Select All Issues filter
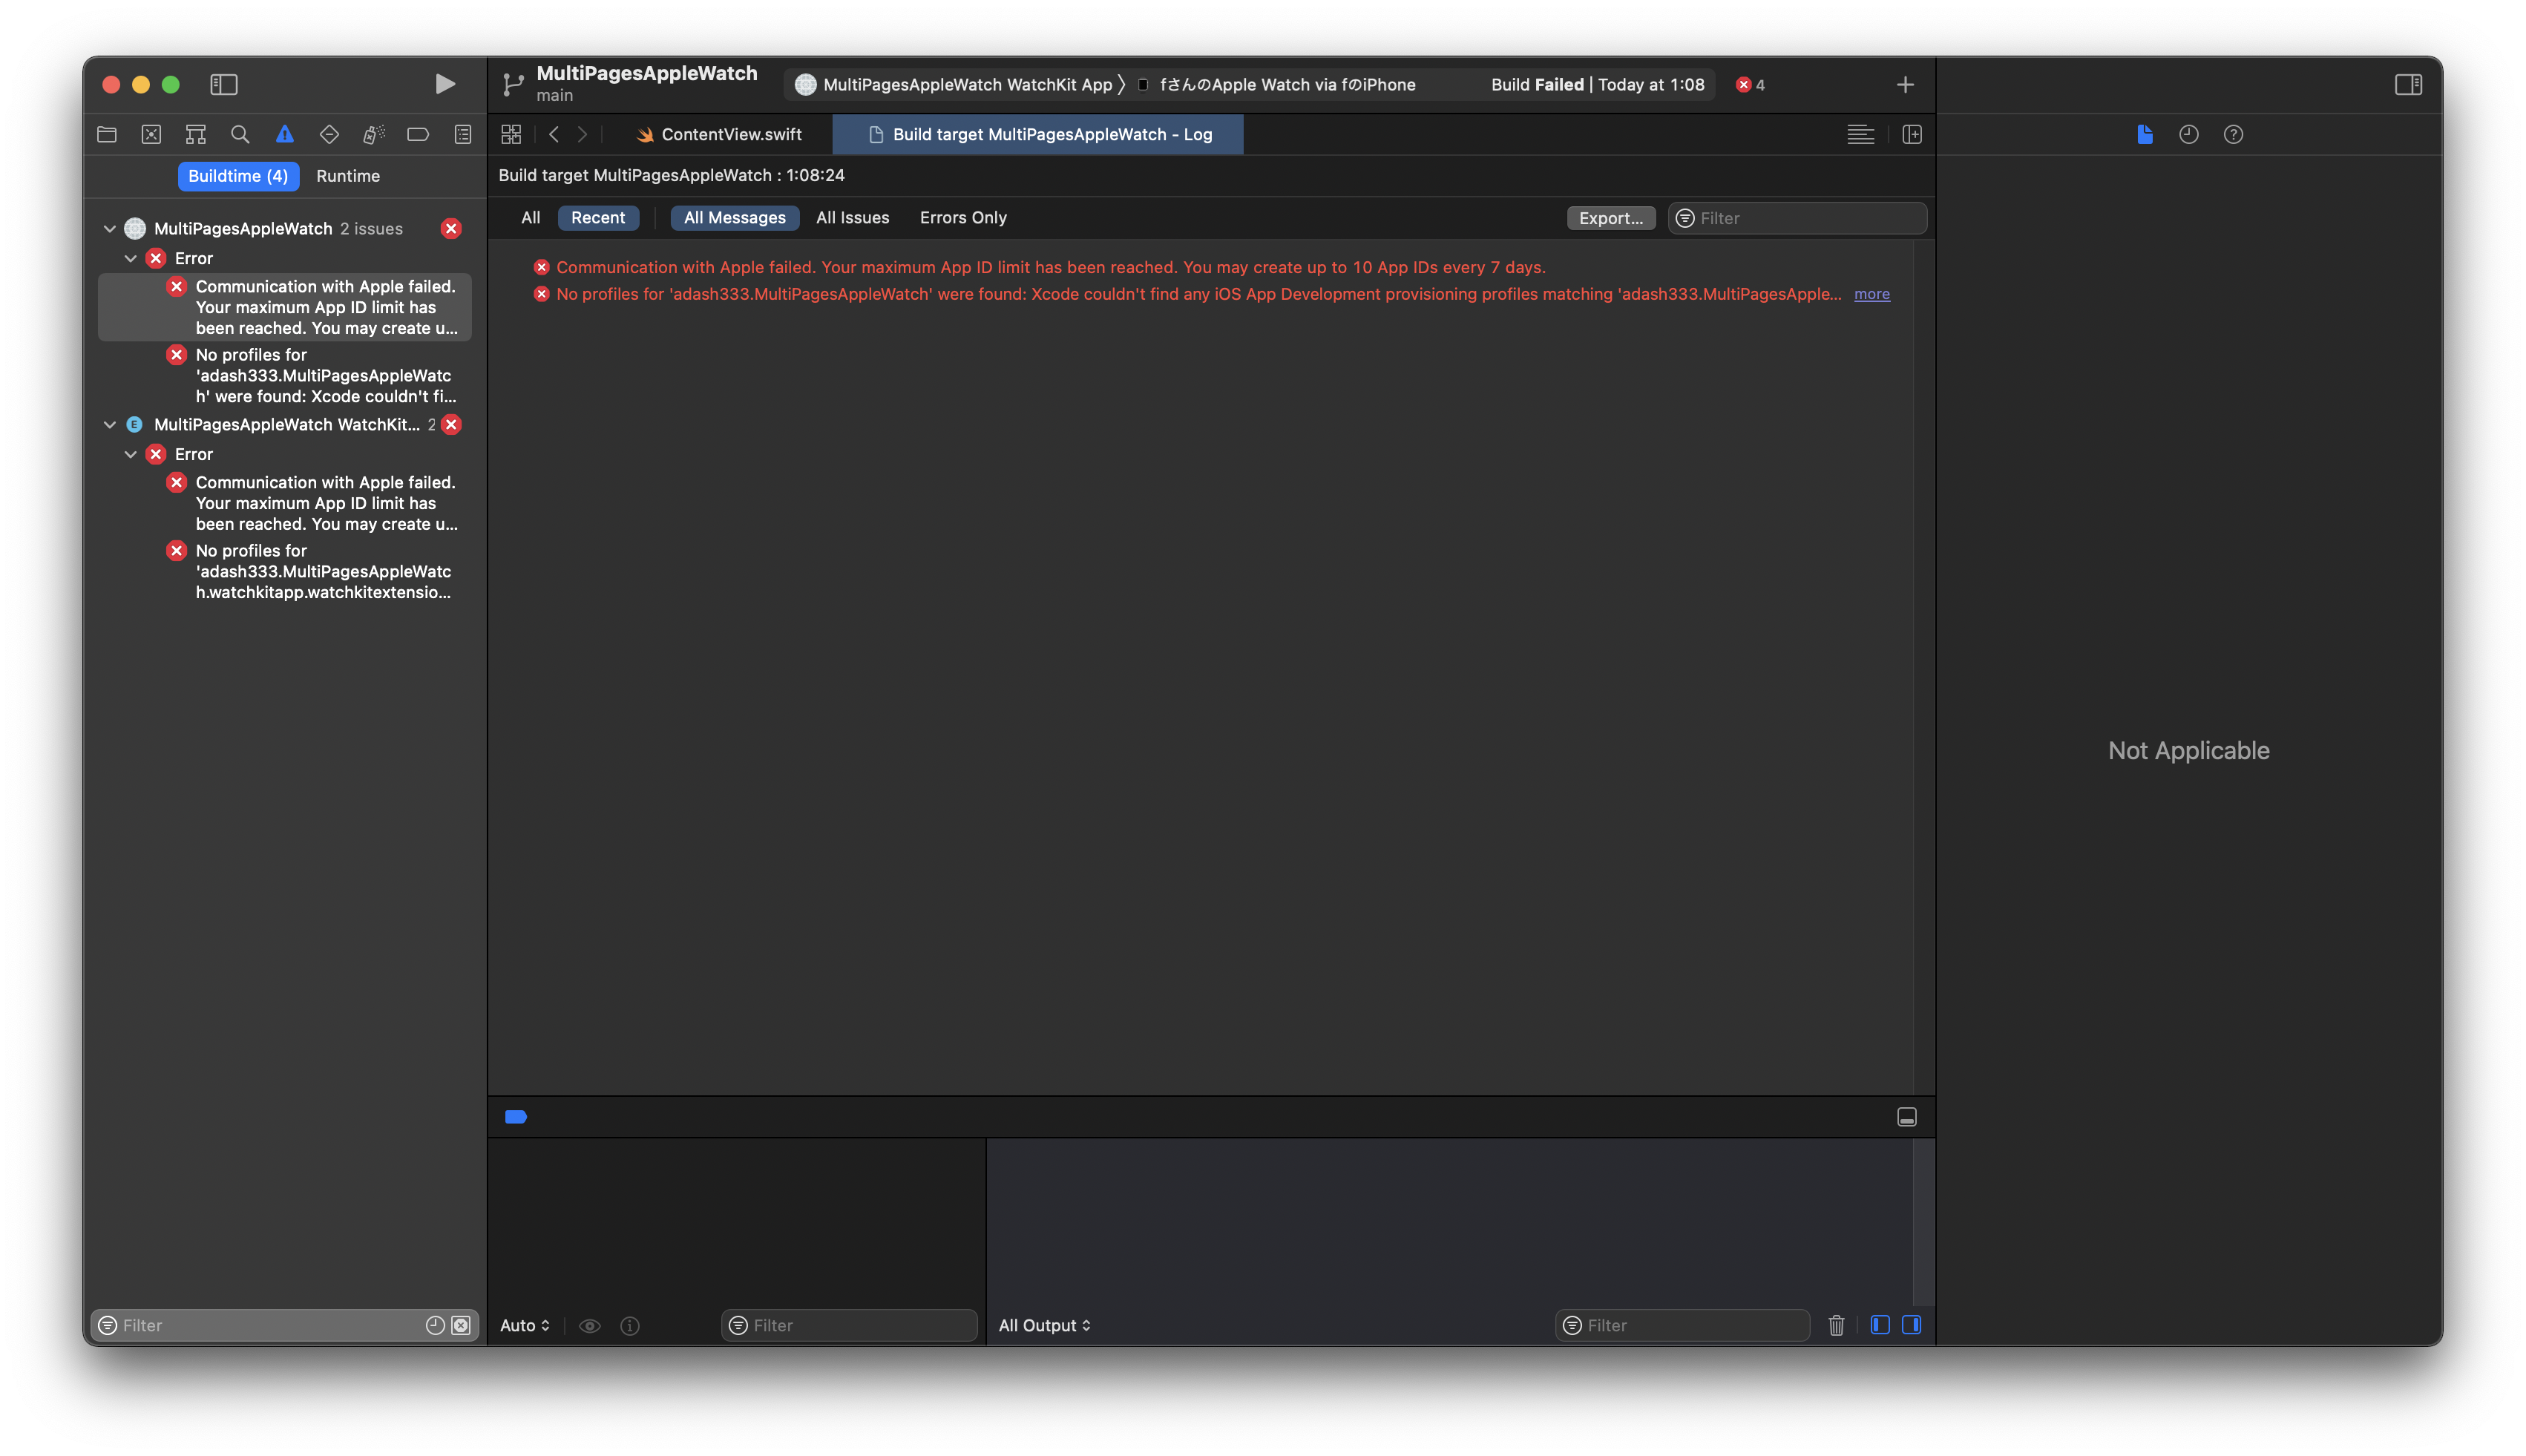Screen dimensions: 2526x1456 click(x=852, y=218)
